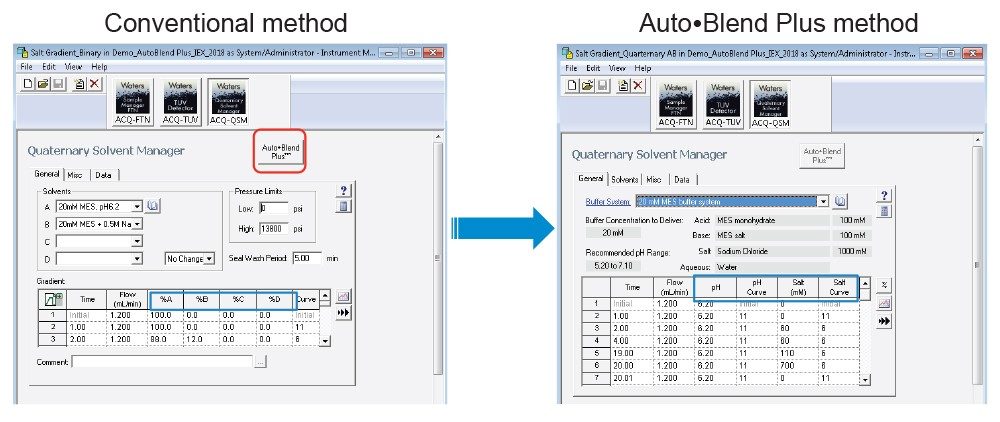Click down arrow of Quaternary gradient table scroller

865,380
